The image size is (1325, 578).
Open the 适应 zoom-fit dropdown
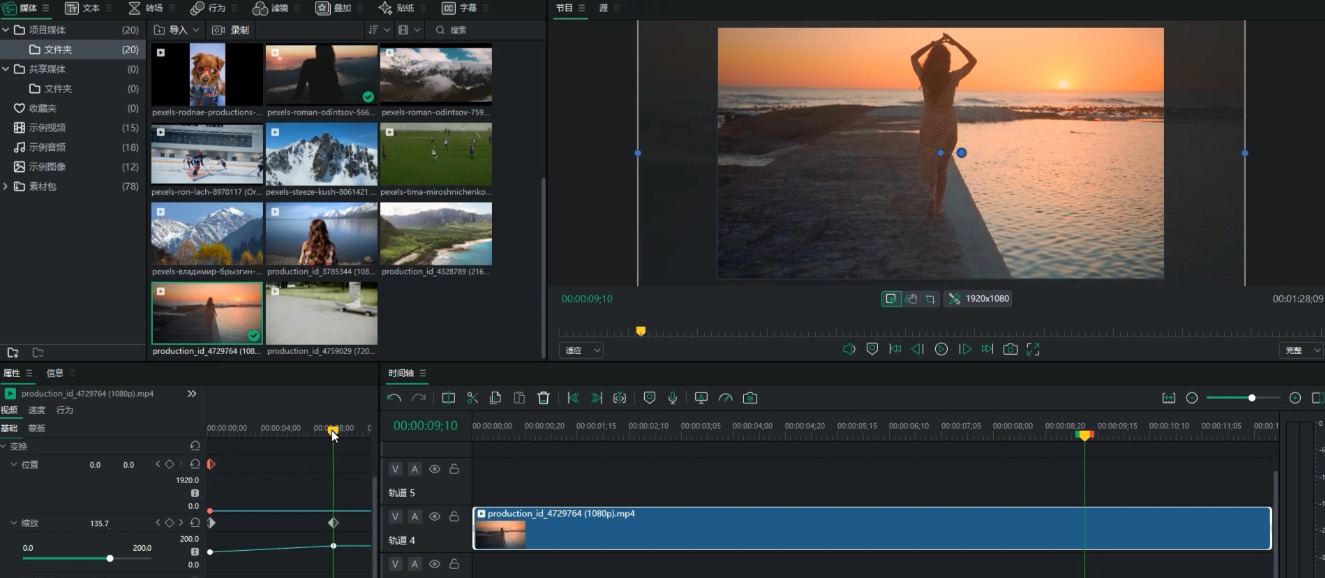click(x=581, y=351)
